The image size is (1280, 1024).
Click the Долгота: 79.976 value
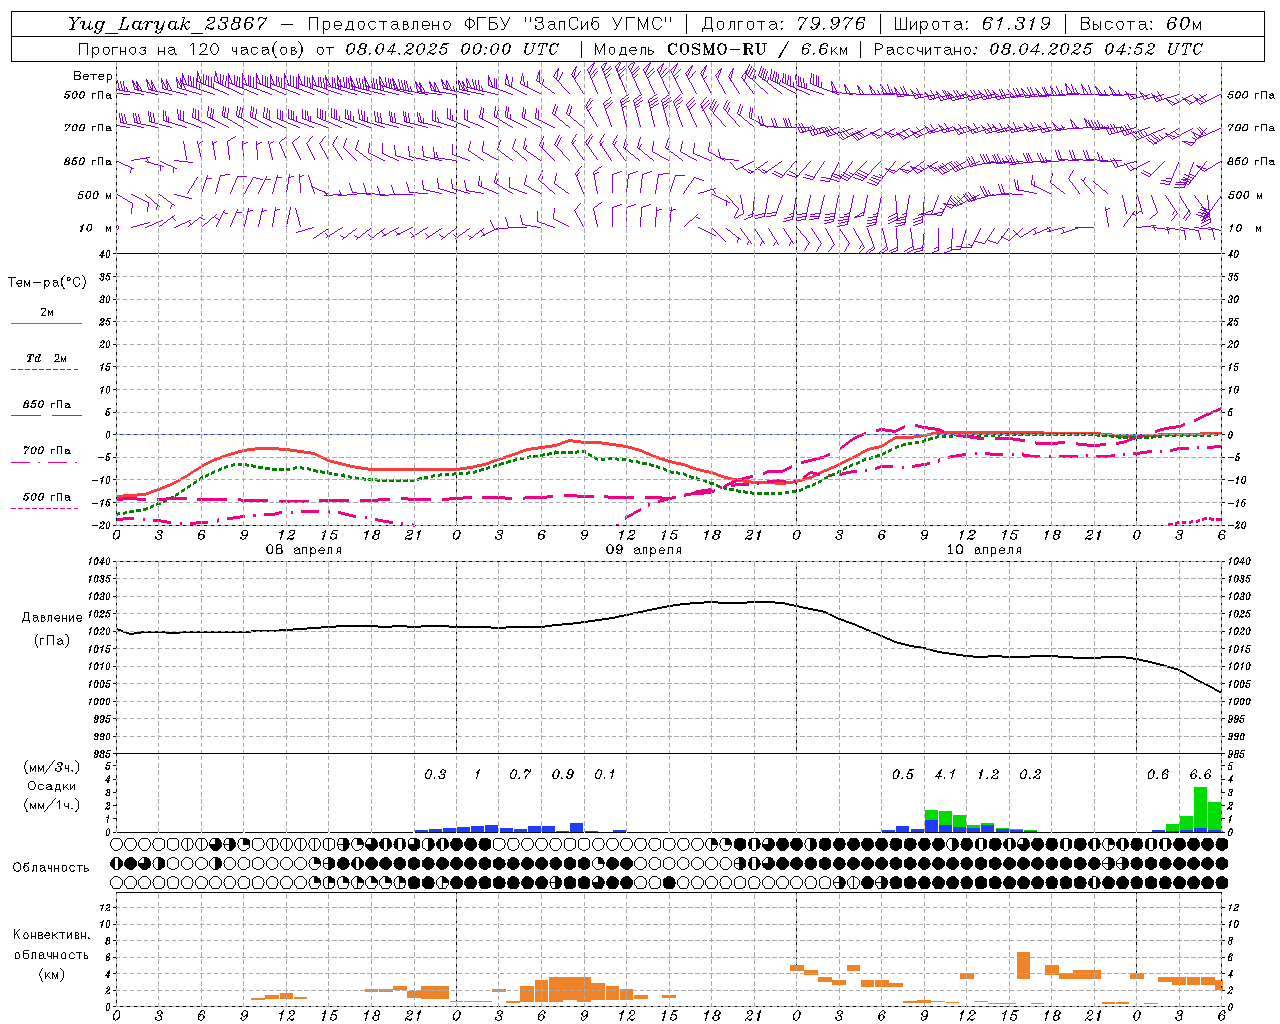(x=783, y=24)
